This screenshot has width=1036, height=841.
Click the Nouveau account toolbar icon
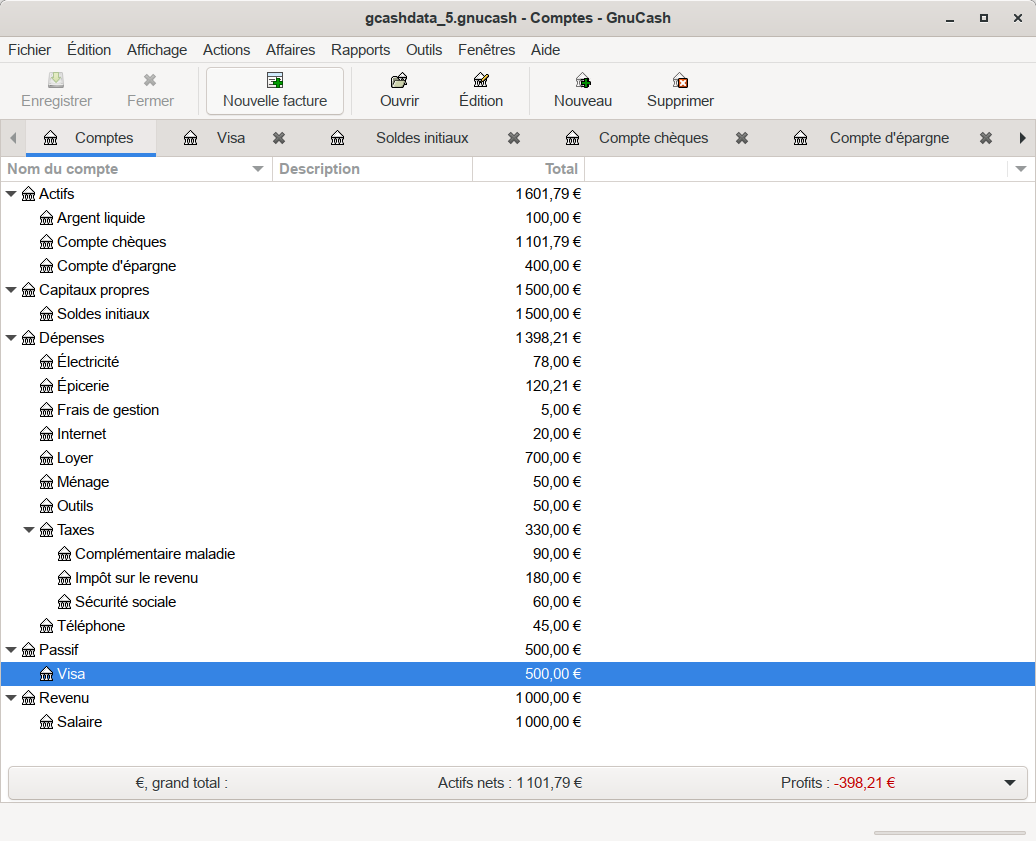click(x=583, y=81)
